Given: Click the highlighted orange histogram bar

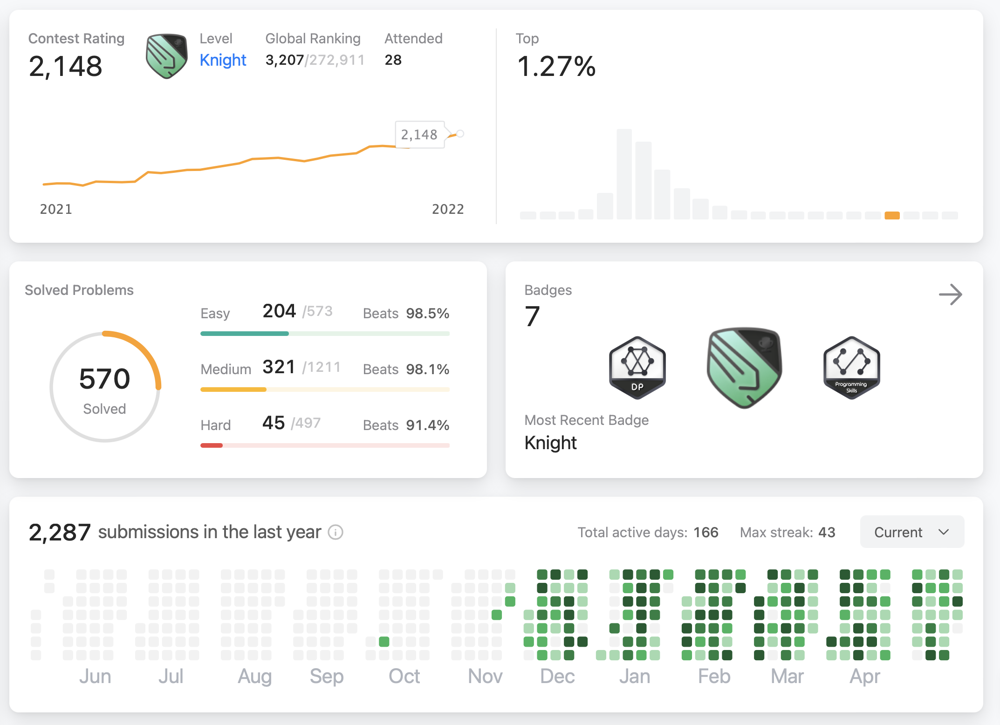Looking at the screenshot, I should pos(892,215).
